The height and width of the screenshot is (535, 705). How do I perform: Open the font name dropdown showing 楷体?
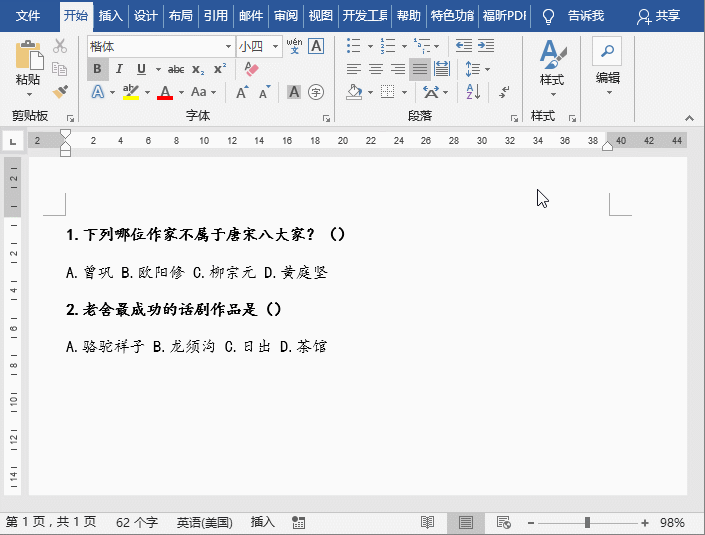click(x=228, y=46)
